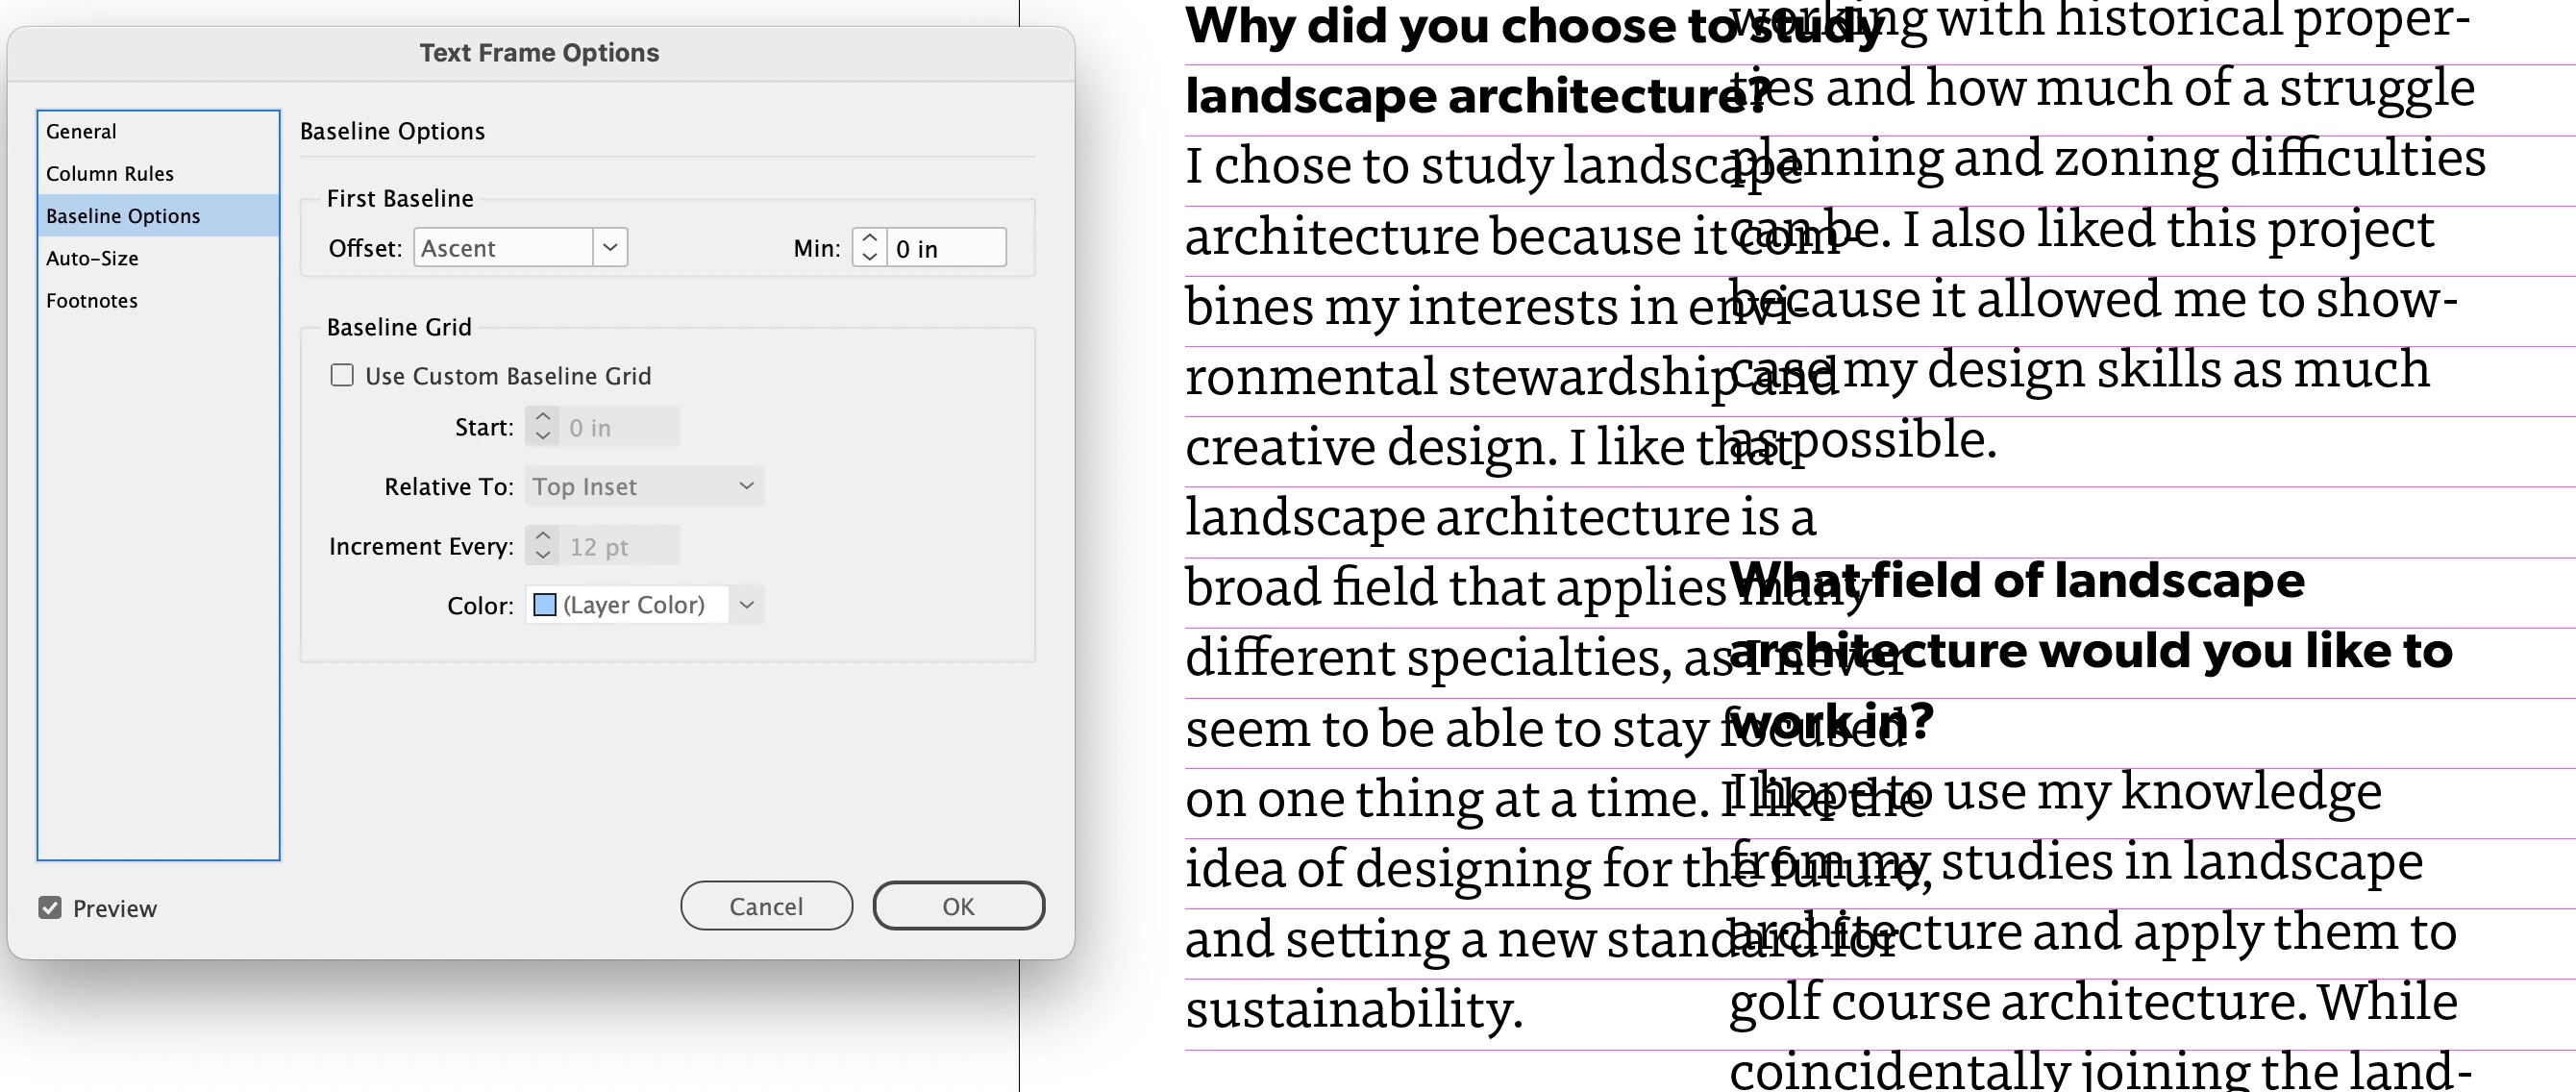Open the First Baseline Offset dropdown

point(610,247)
